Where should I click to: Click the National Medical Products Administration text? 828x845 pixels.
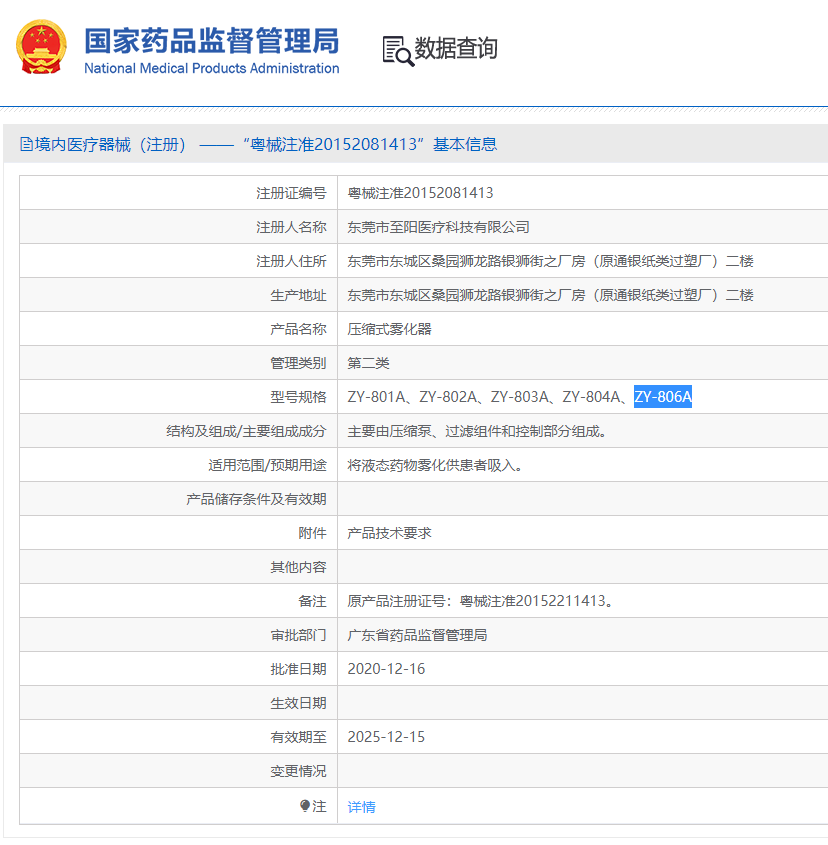[211, 68]
